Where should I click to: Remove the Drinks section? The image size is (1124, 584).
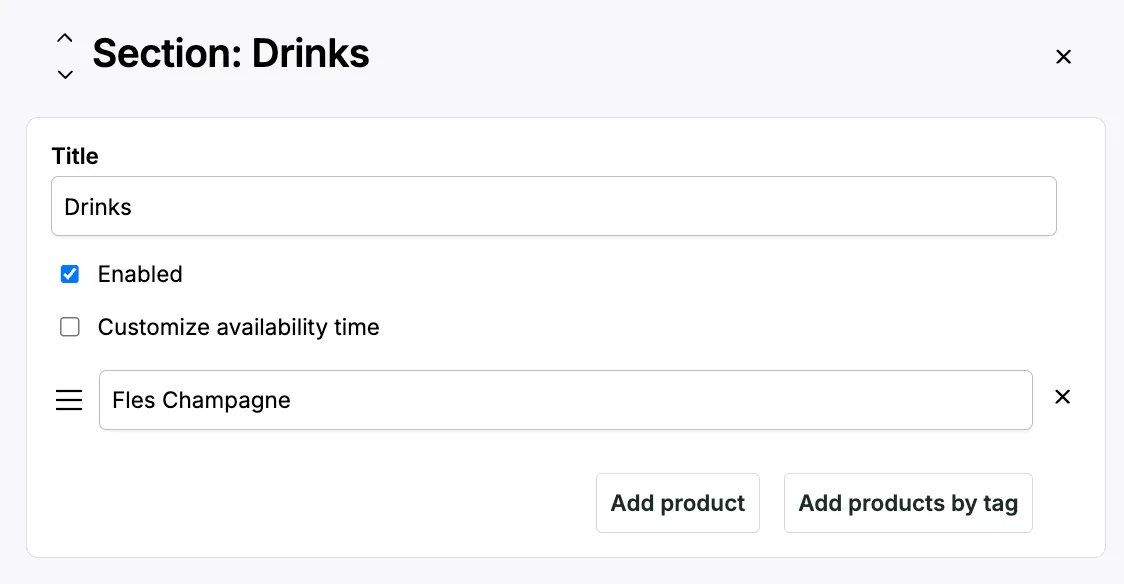tap(1063, 57)
